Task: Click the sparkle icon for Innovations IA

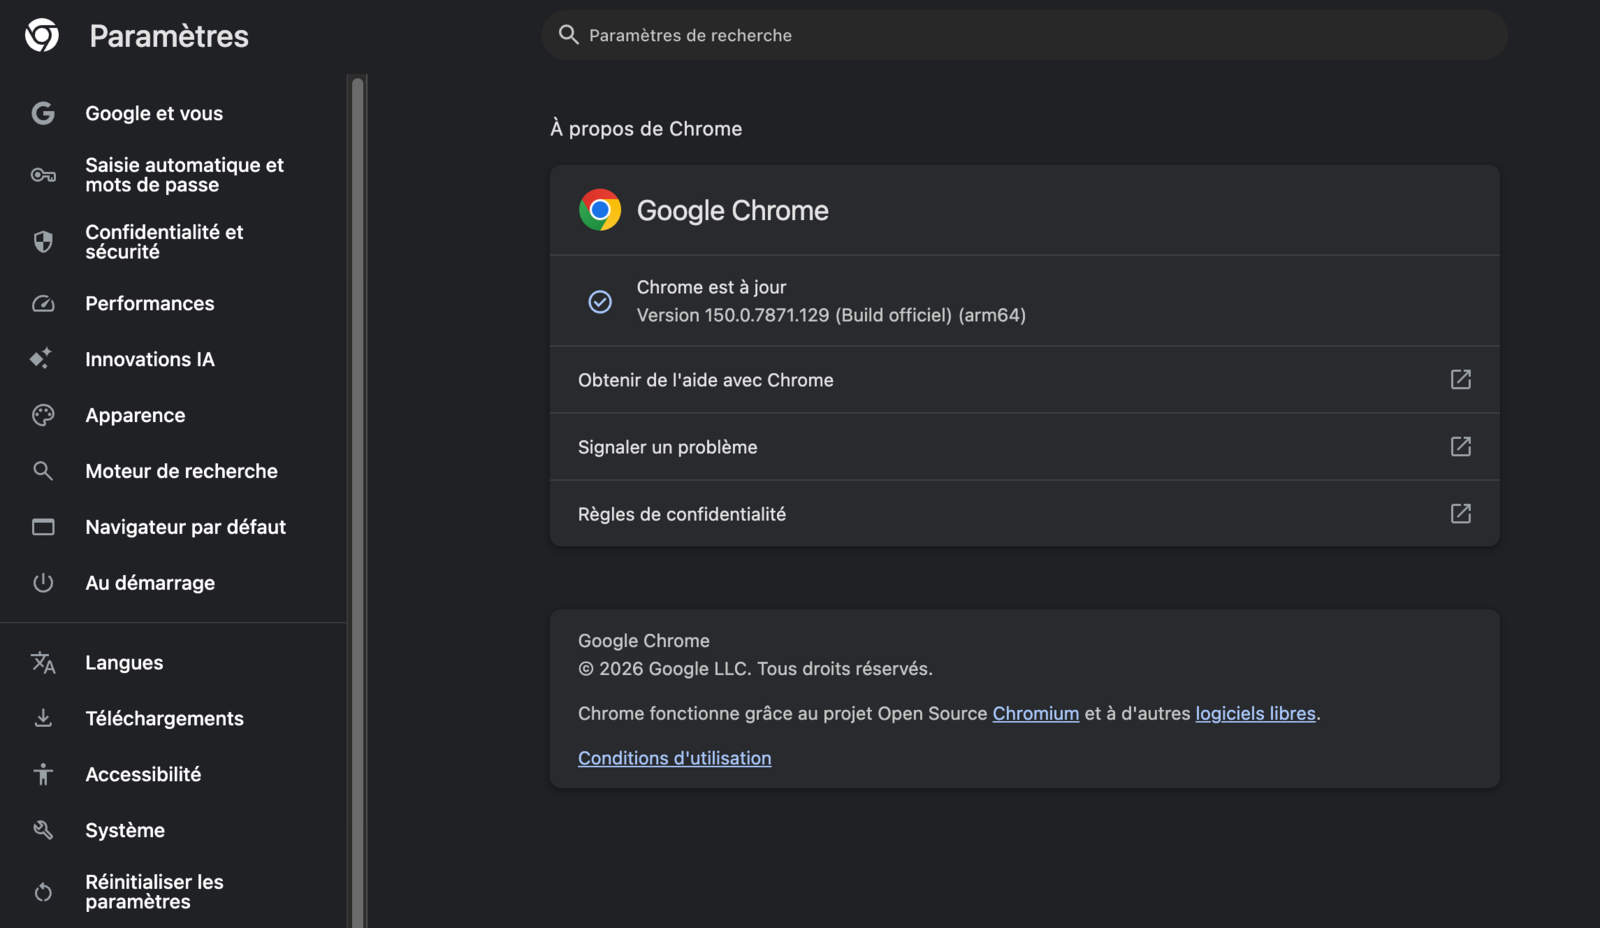Action: 41,358
